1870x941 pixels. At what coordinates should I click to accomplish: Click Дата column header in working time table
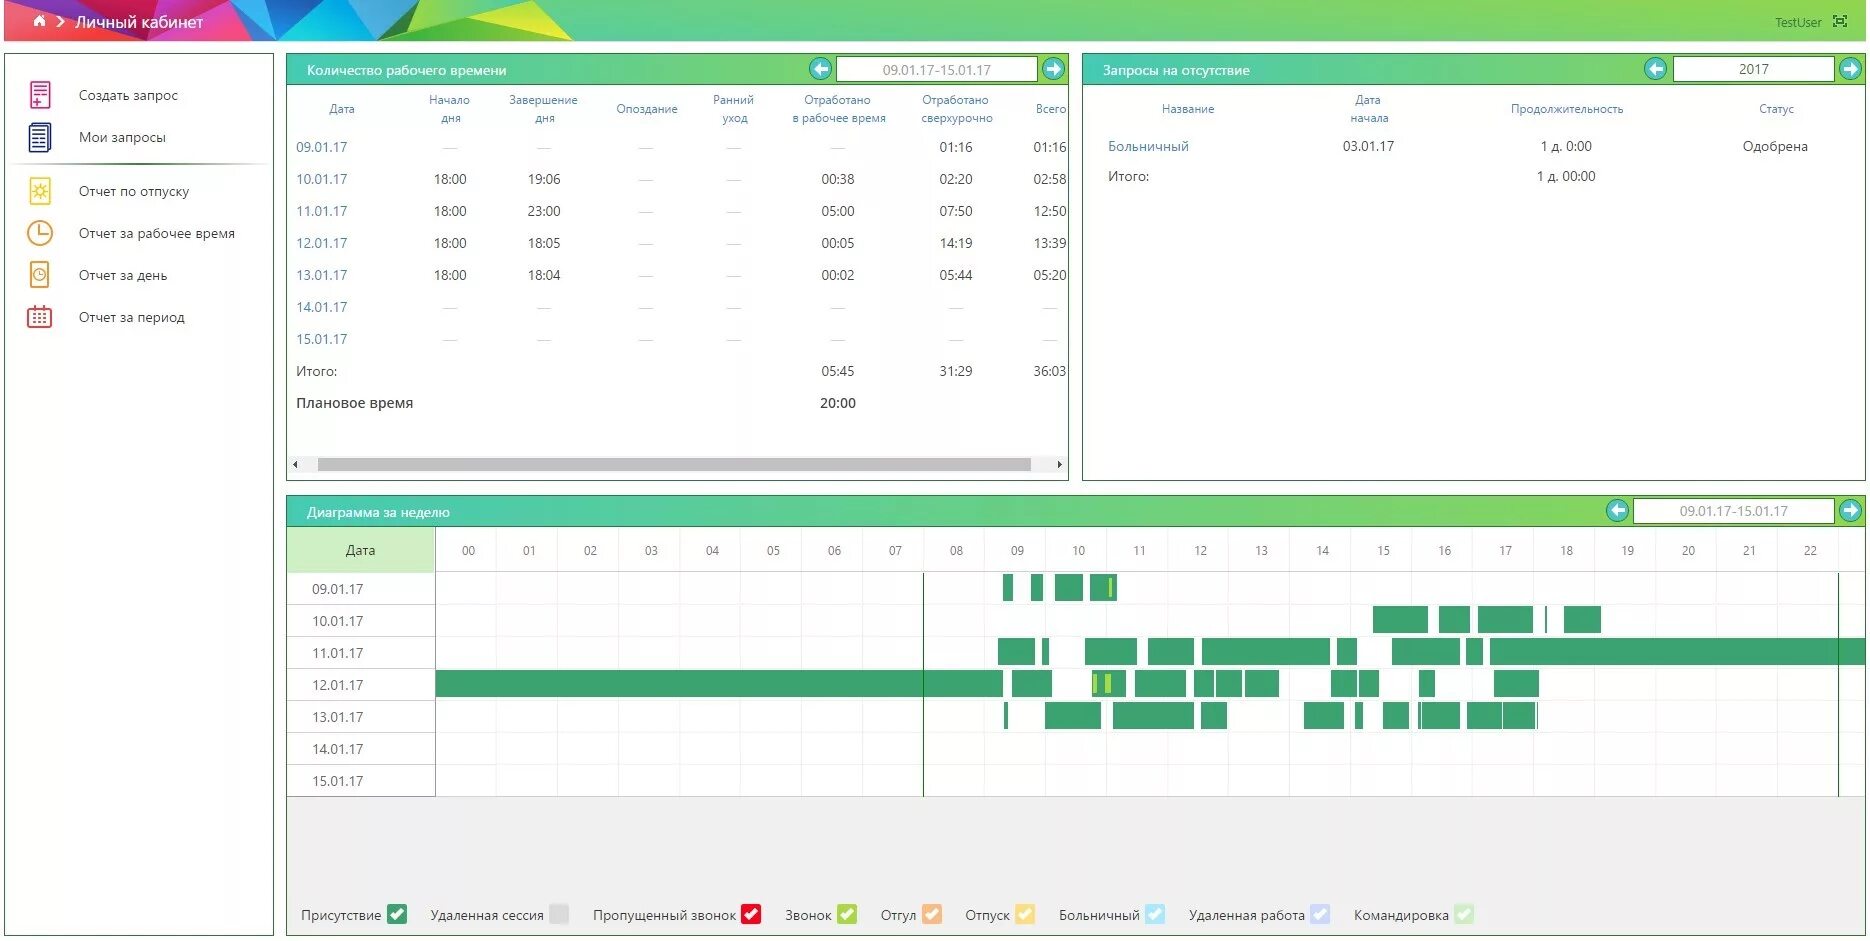click(x=342, y=109)
